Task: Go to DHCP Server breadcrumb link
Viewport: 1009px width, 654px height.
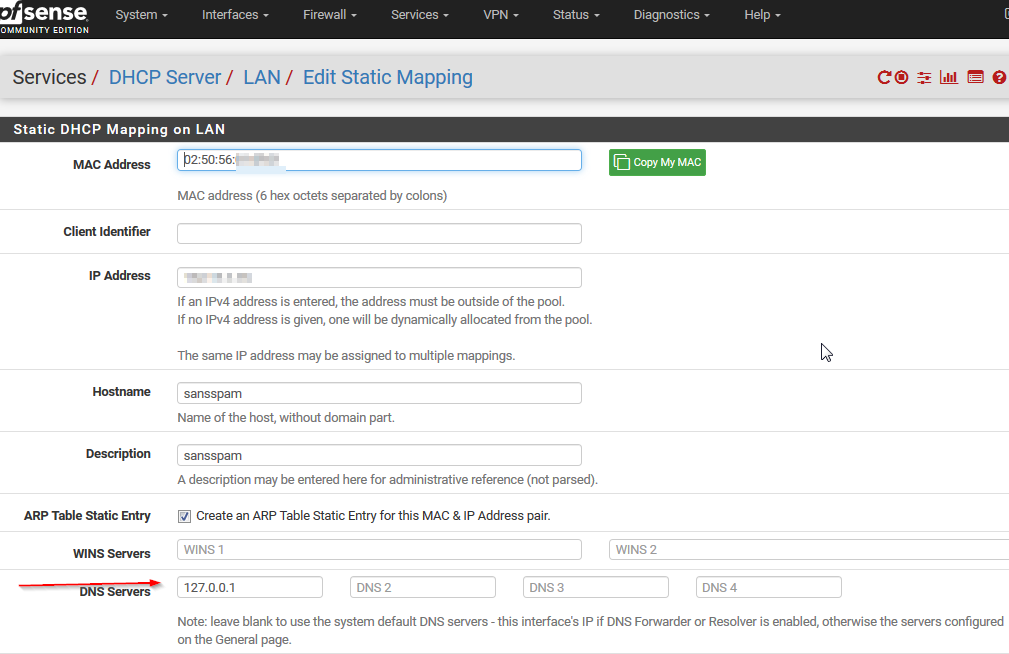Action: click(x=164, y=78)
